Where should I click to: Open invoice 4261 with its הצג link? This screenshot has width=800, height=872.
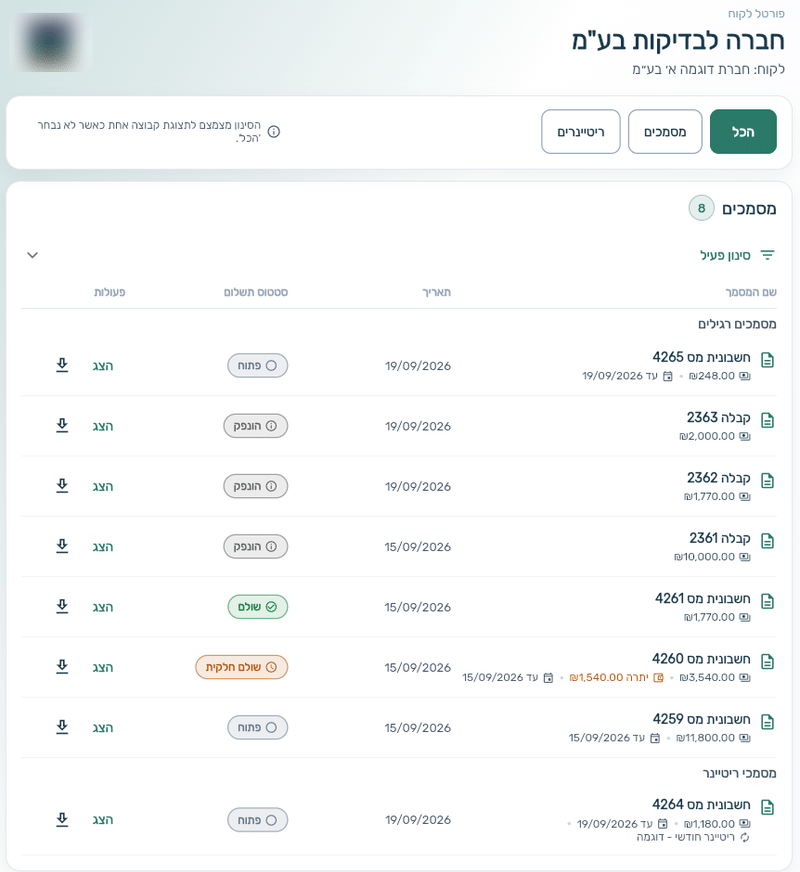(103, 607)
